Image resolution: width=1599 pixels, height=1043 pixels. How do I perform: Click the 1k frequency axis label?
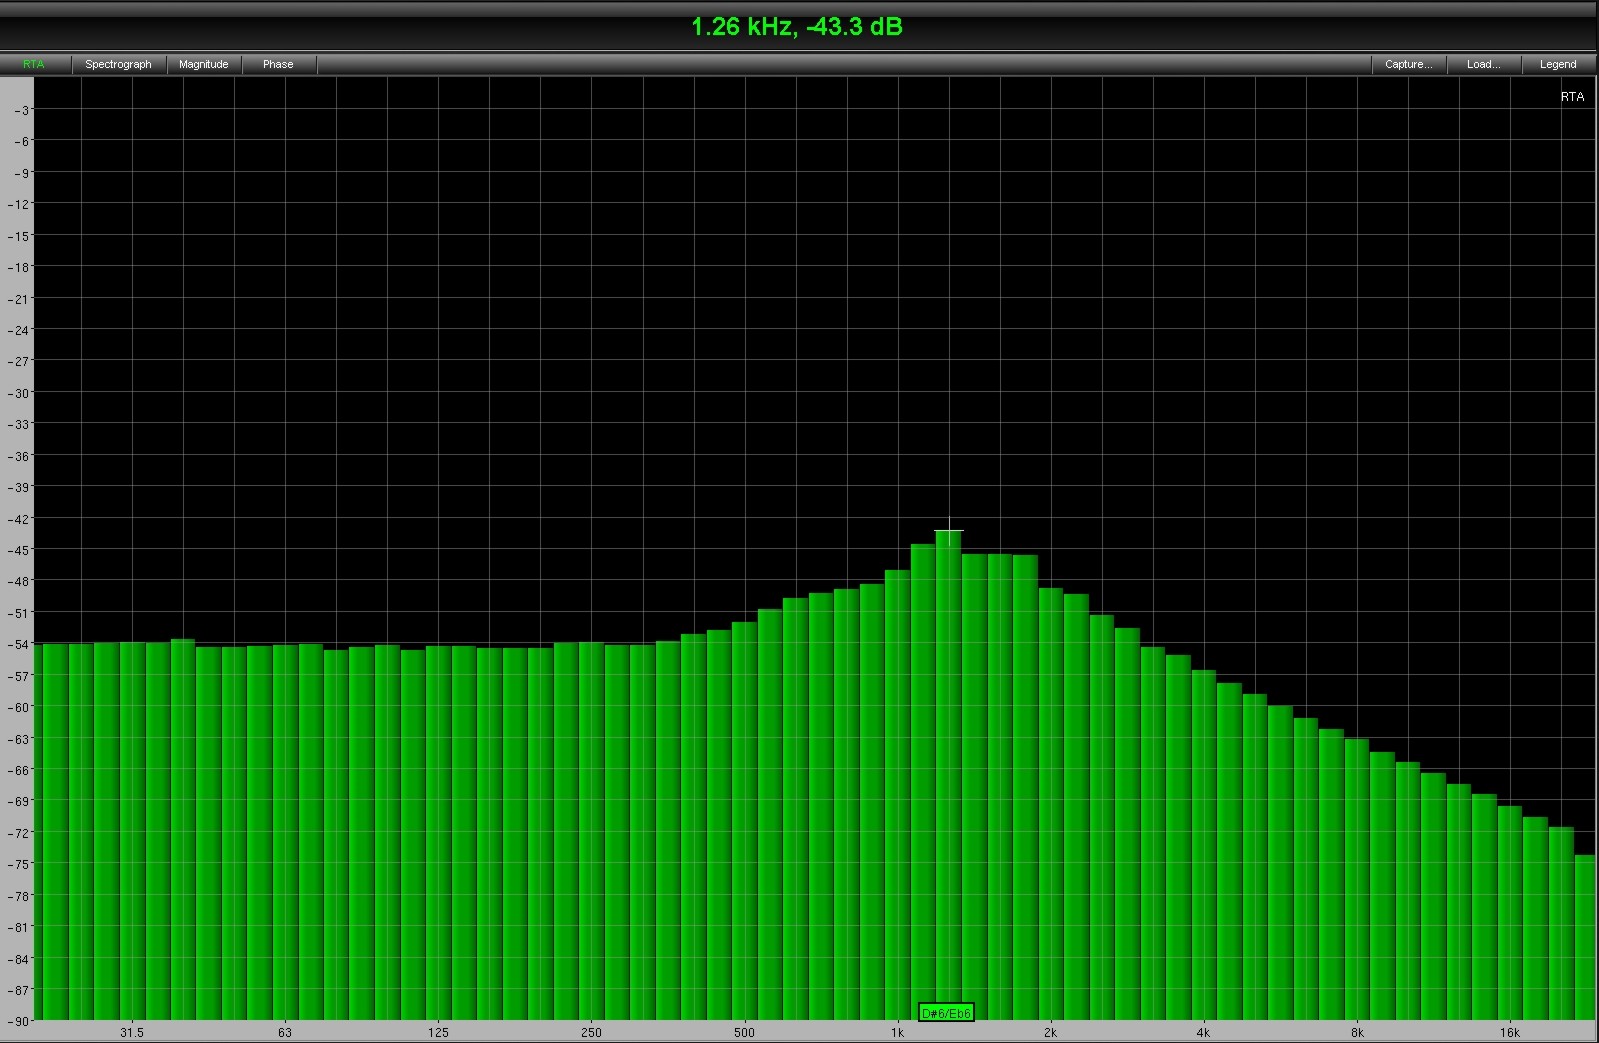[897, 1033]
